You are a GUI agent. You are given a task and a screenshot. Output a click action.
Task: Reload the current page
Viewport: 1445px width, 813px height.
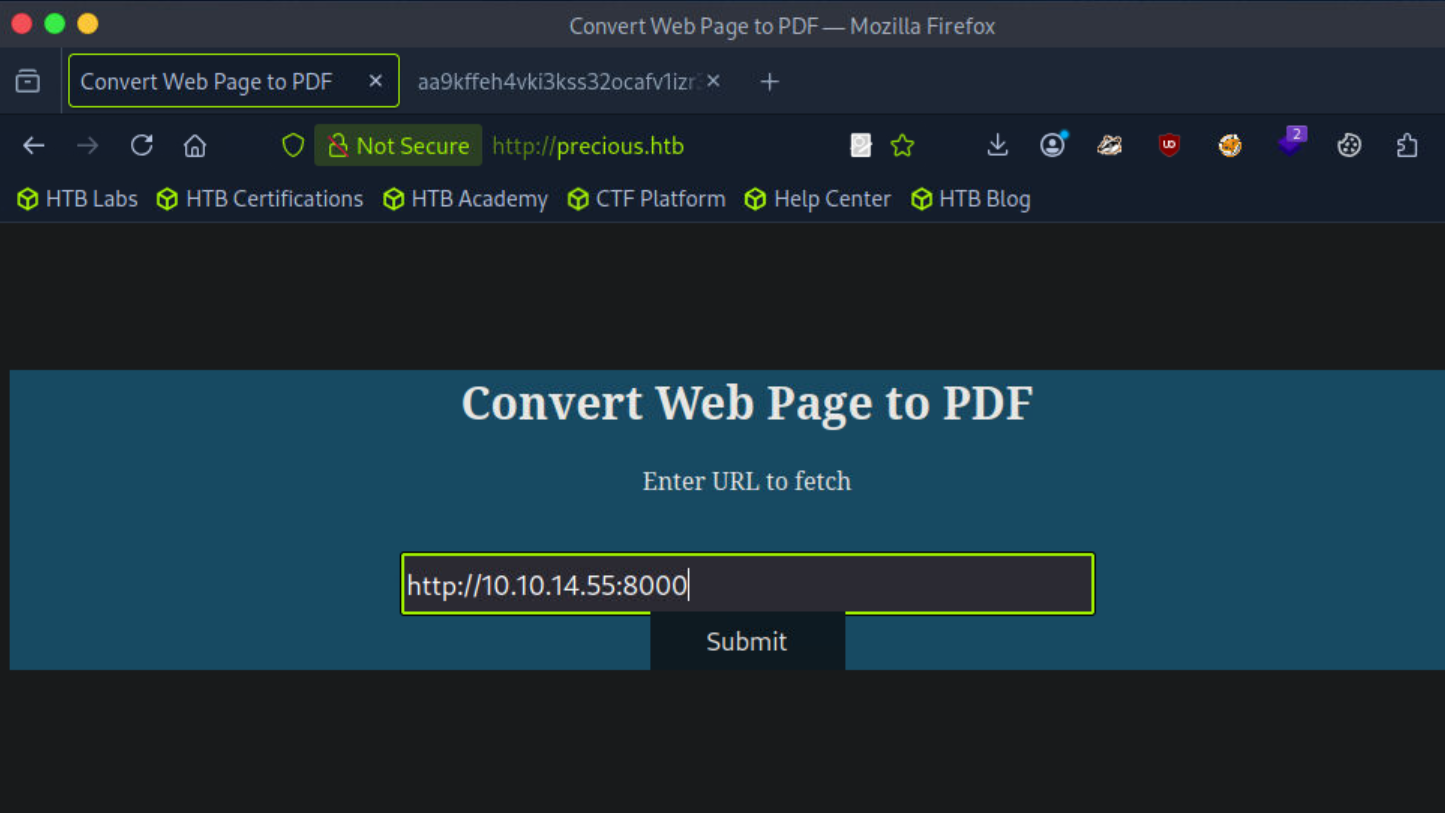coord(142,146)
